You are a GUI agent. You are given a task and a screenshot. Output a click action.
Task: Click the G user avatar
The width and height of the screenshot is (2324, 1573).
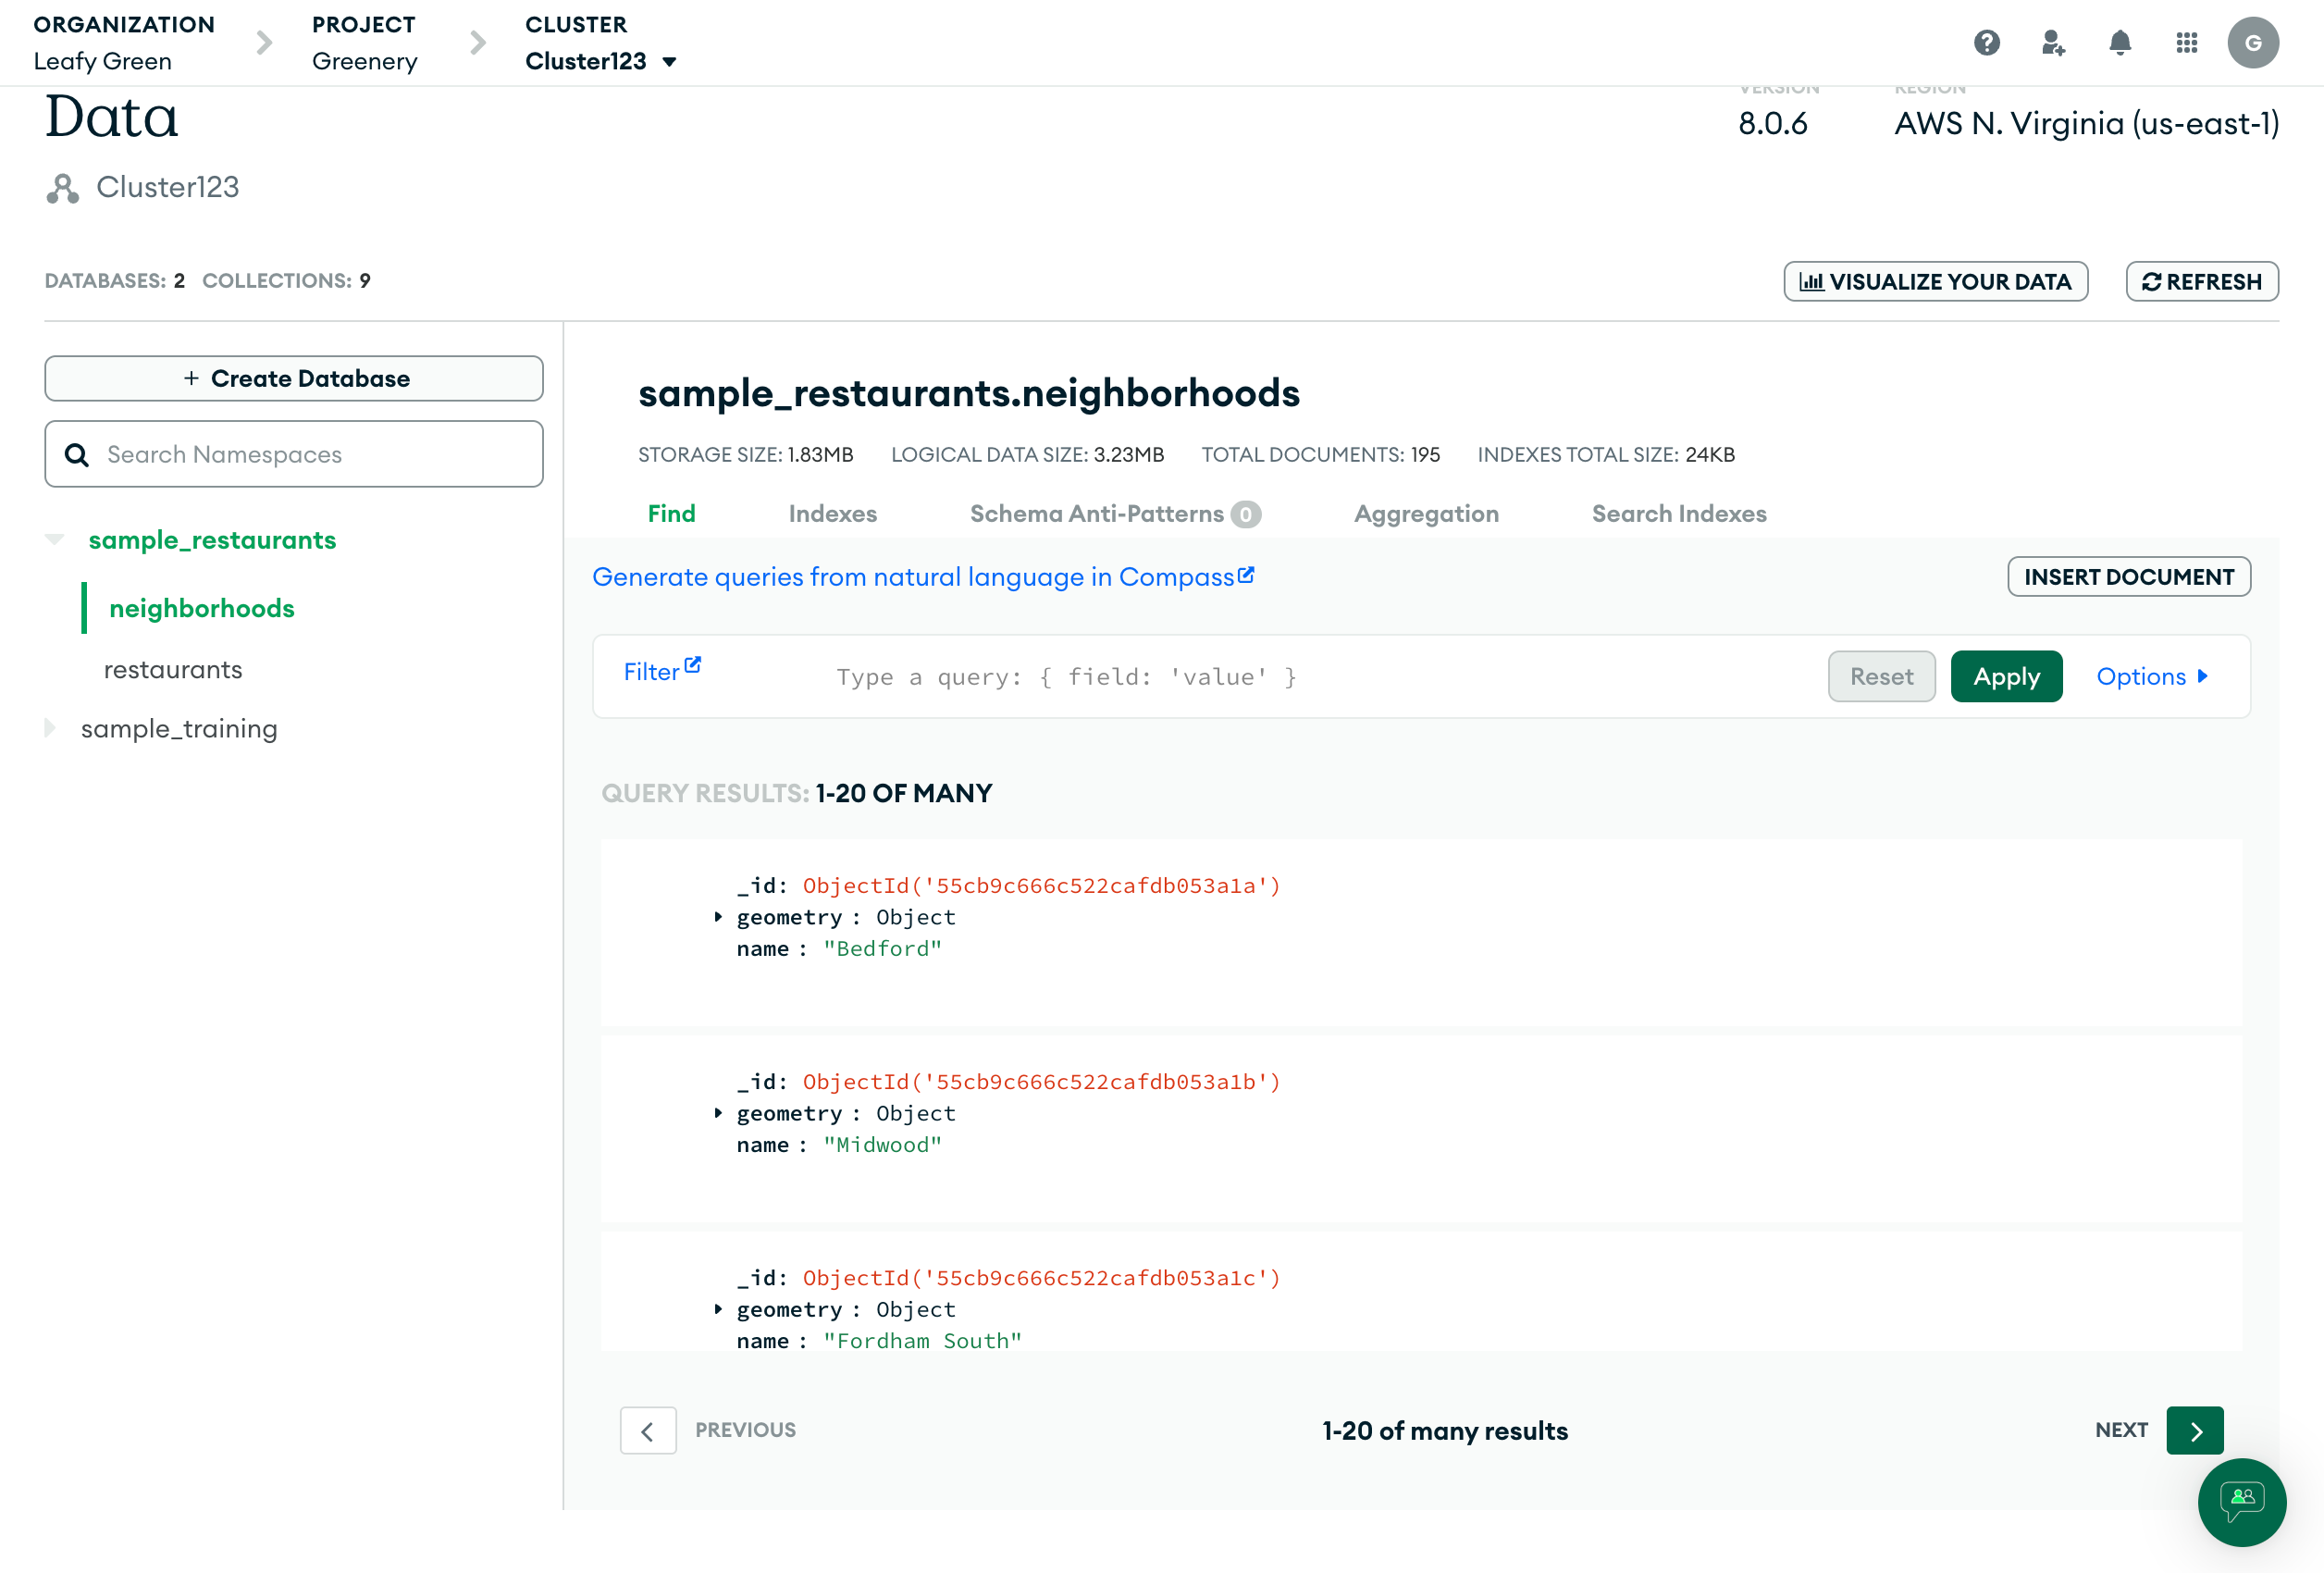2252,43
